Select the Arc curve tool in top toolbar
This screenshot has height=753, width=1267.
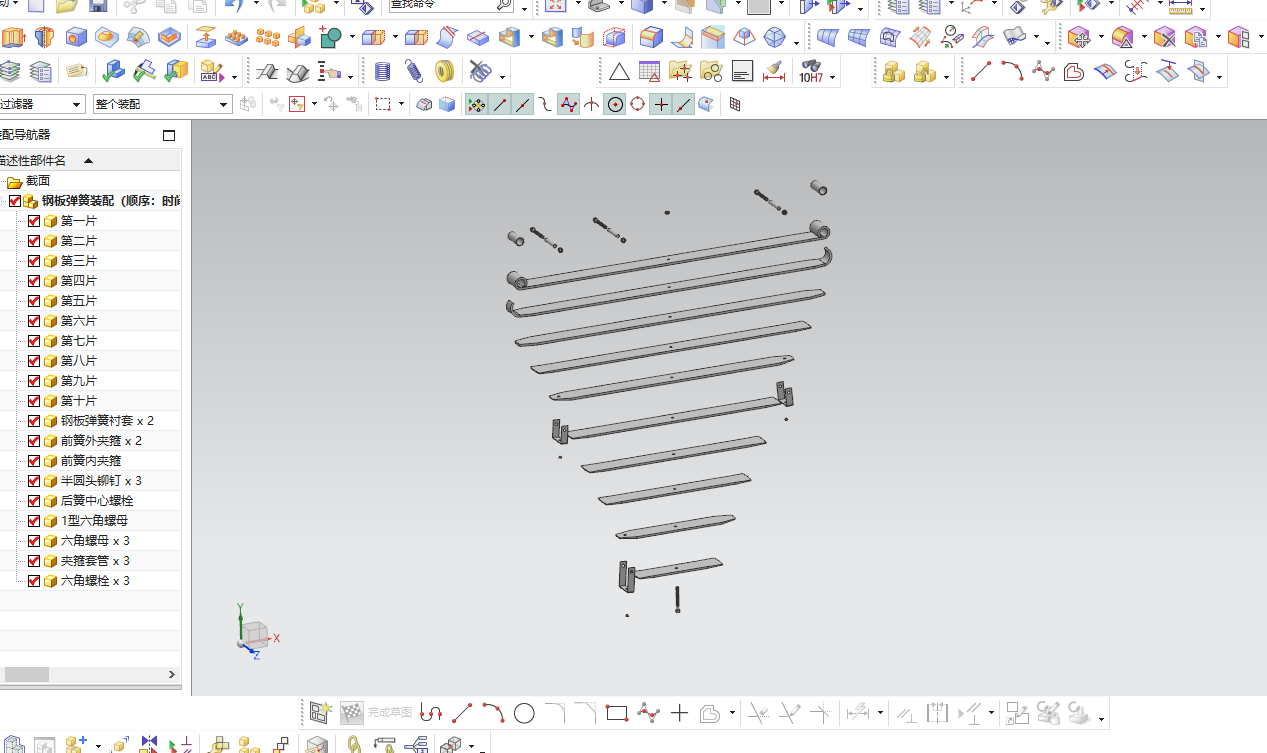coord(1012,72)
